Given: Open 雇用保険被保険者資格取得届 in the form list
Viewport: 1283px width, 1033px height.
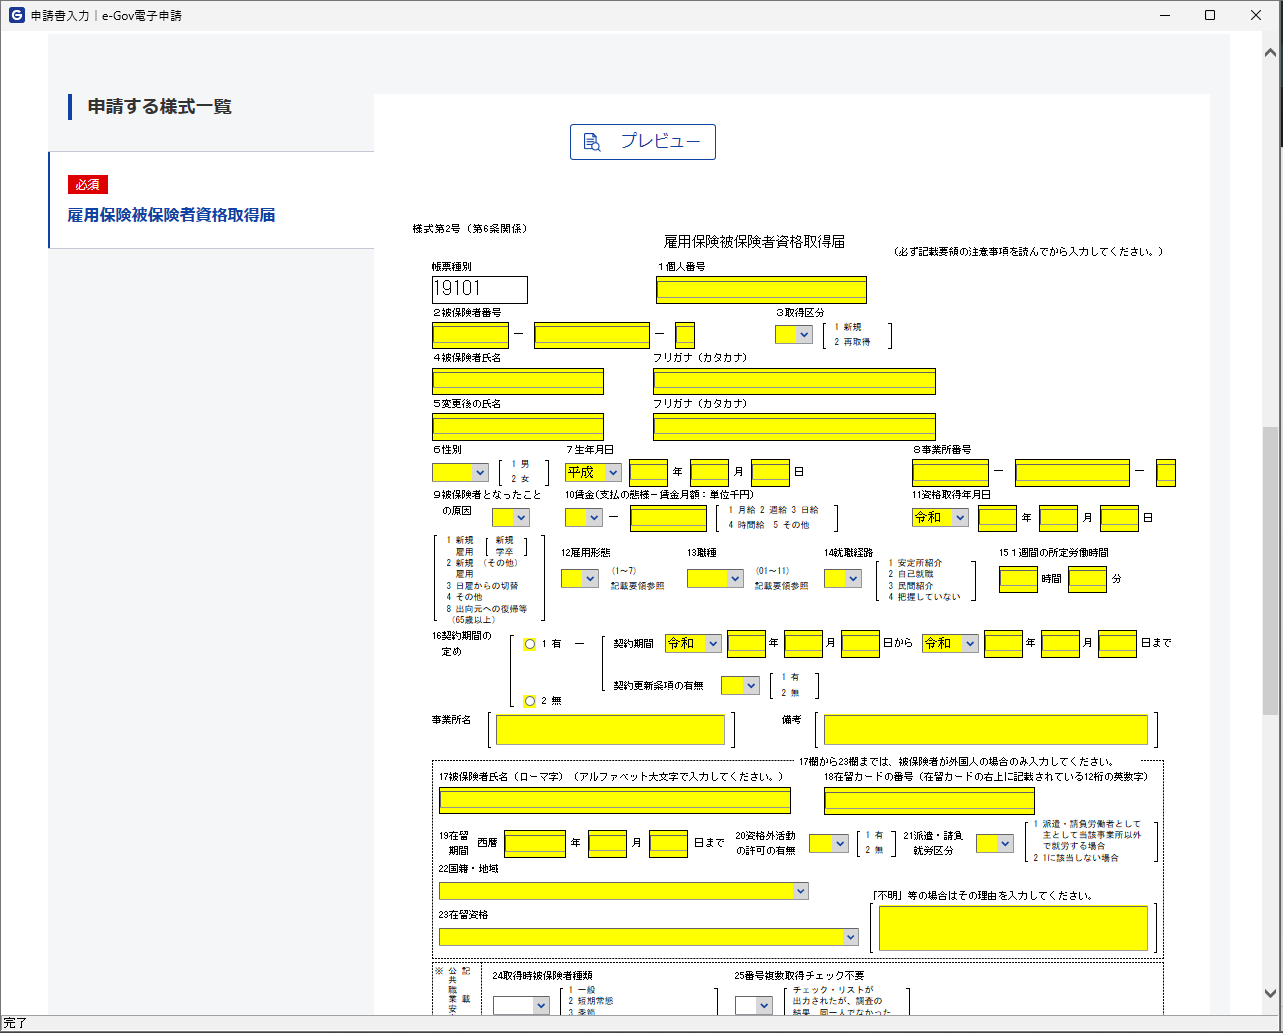Looking at the screenshot, I should [171, 215].
